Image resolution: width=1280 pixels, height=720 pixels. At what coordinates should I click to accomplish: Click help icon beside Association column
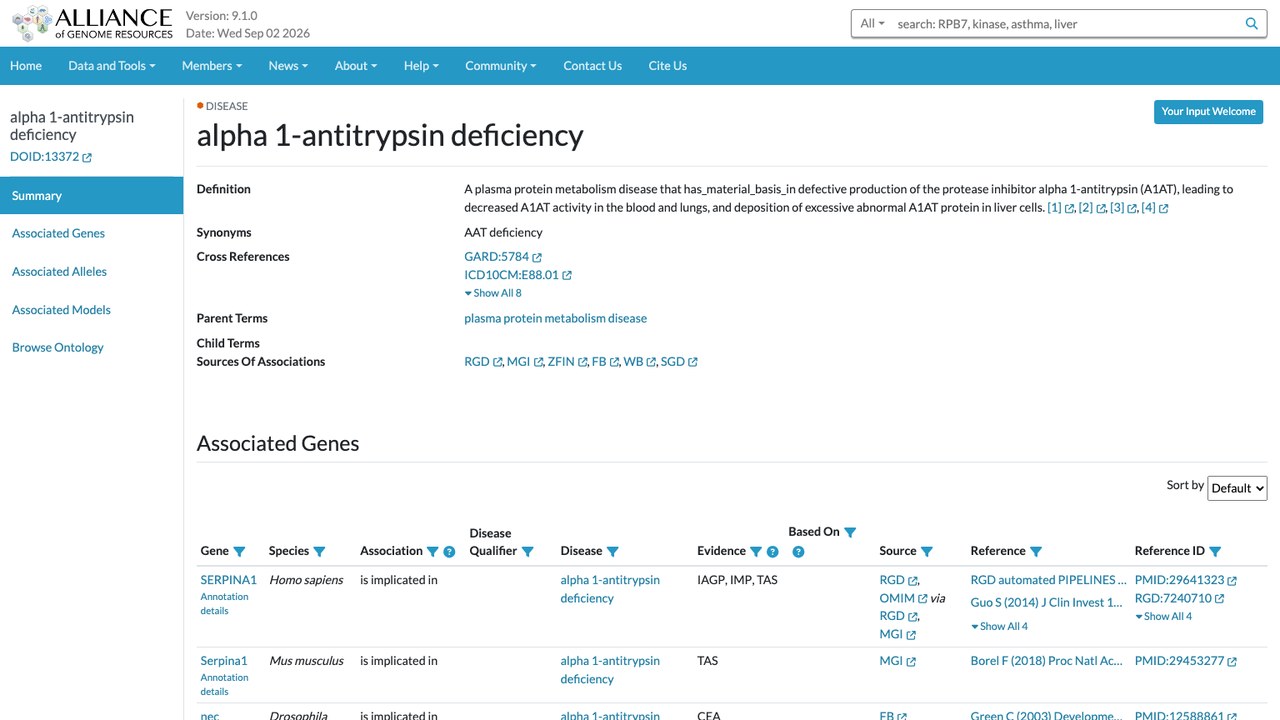point(449,551)
